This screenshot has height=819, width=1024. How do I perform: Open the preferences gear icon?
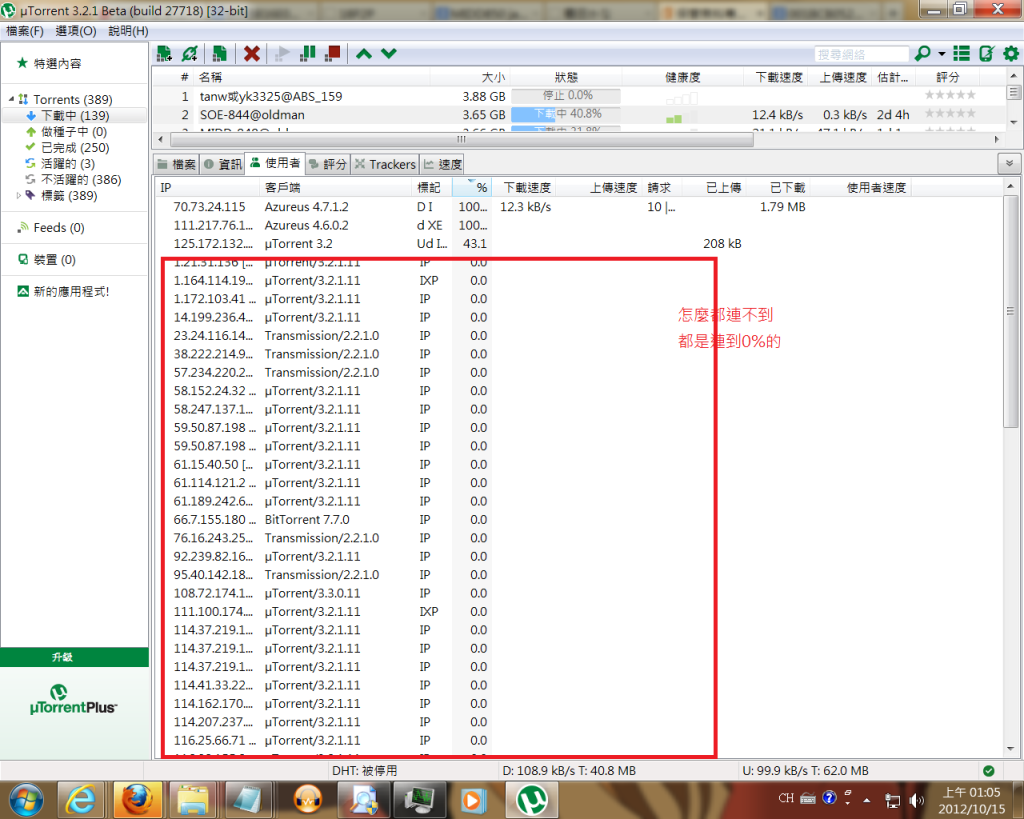(1011, 53)
